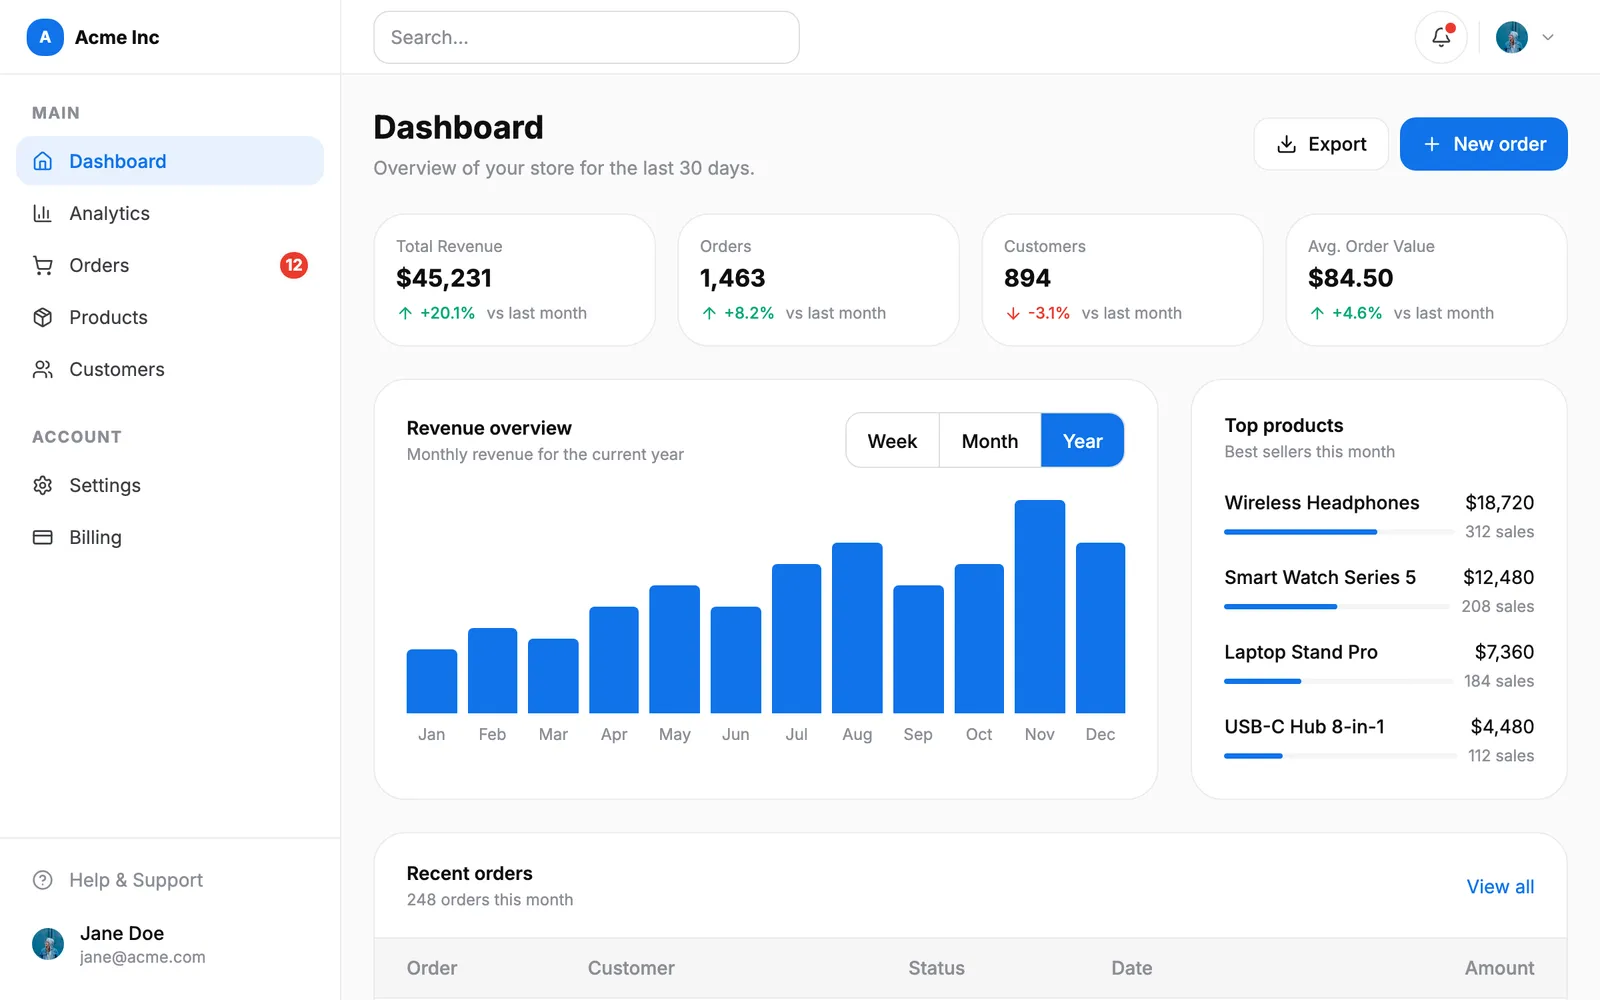
Task: Click the Avg. Order Value $84.50
Action: (x=1350, y=278)
